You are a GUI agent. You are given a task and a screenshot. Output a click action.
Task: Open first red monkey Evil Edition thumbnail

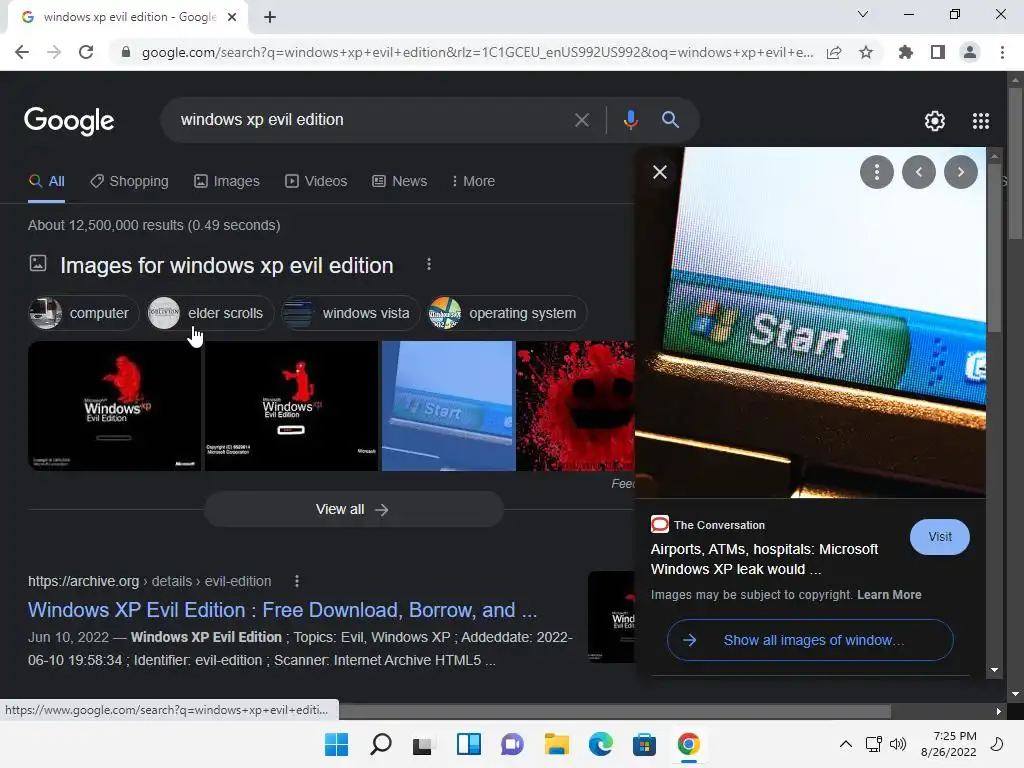pos(114,406)
